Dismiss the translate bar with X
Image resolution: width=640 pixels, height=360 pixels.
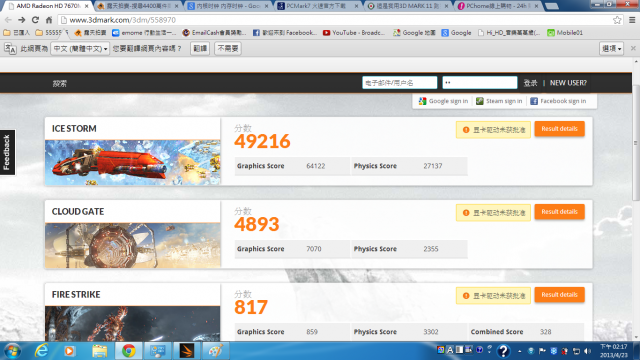633,48
